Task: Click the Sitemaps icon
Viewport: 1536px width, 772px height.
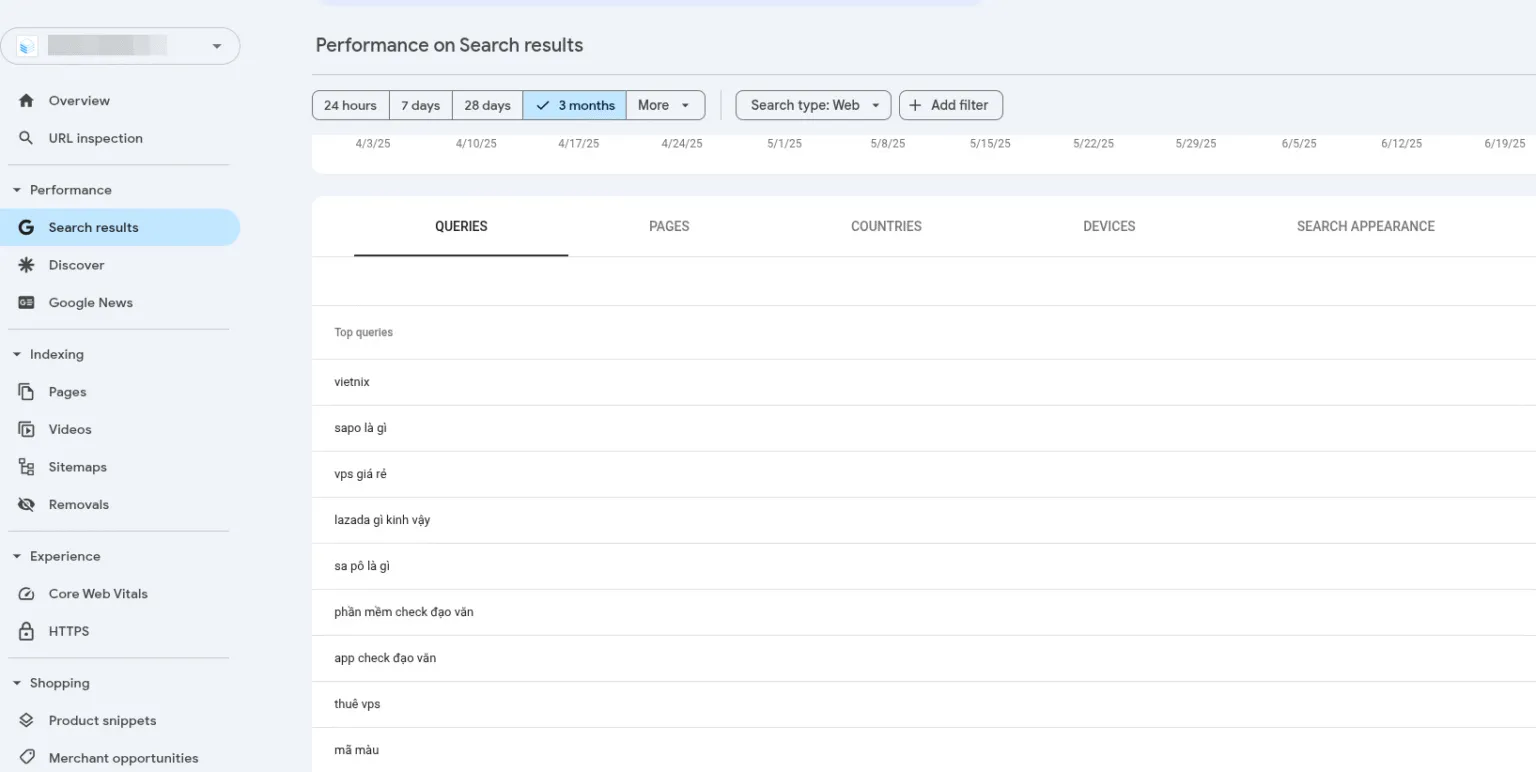Action: [x=27, y=467]
